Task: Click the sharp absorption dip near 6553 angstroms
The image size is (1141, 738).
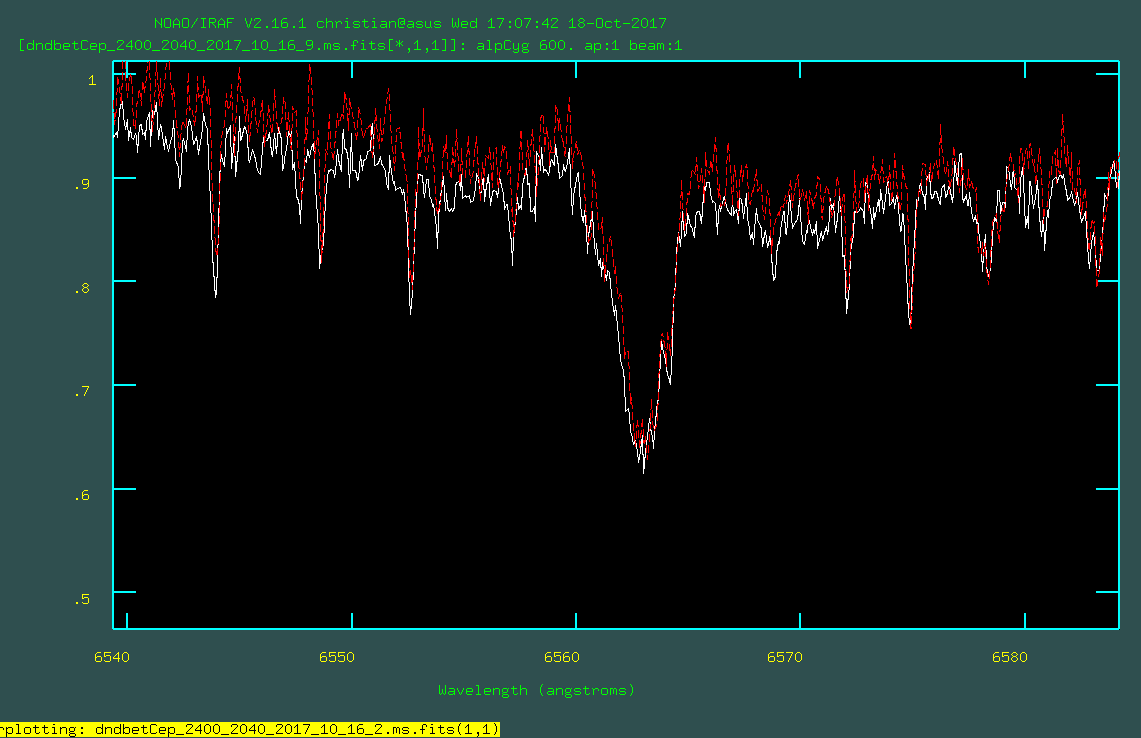Action: [411, 312]
